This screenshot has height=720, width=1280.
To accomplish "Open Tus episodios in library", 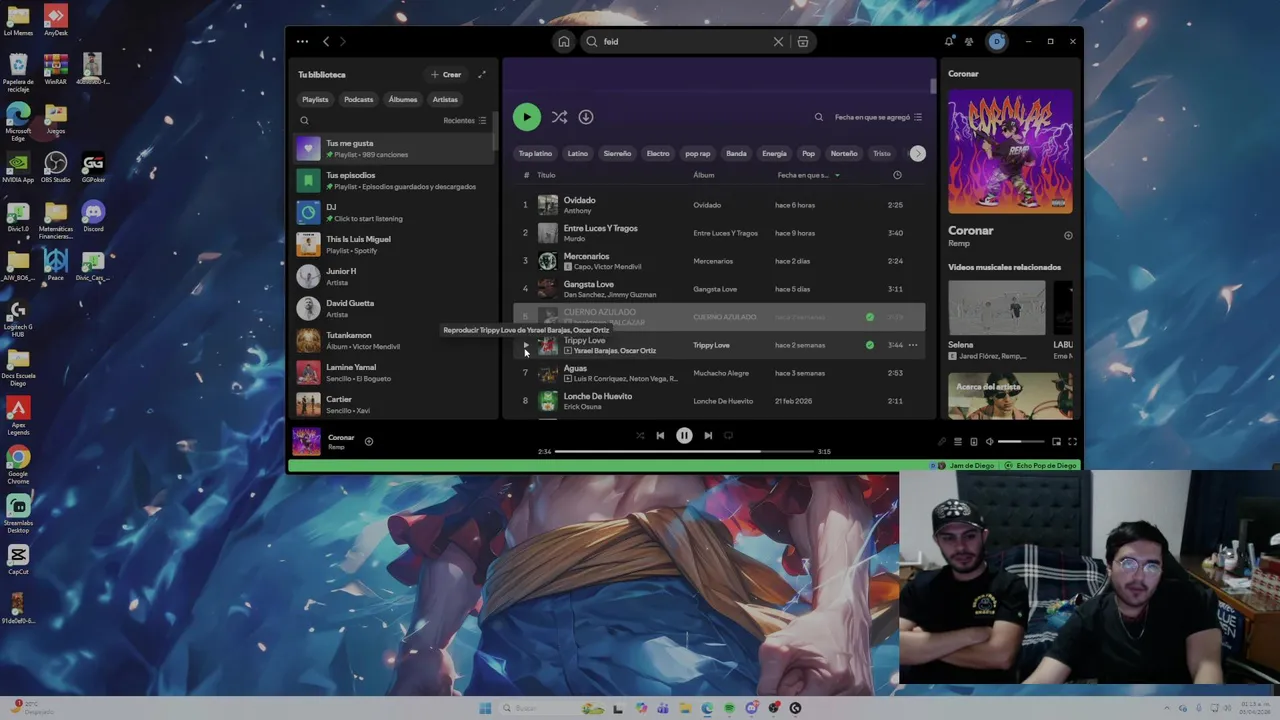I will 394,180.
